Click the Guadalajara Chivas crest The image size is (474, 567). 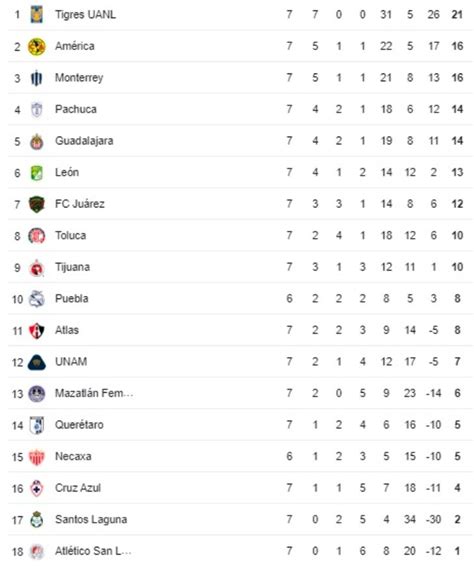(37, 141)
